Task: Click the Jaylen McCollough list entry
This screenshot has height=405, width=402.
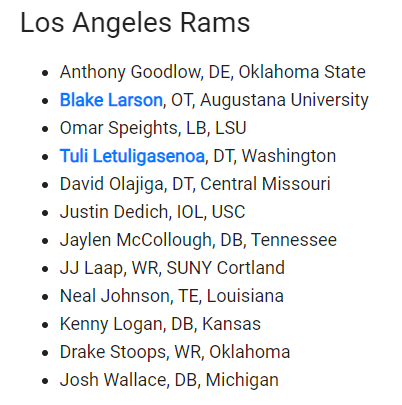Action: click(x=198, y=240)
